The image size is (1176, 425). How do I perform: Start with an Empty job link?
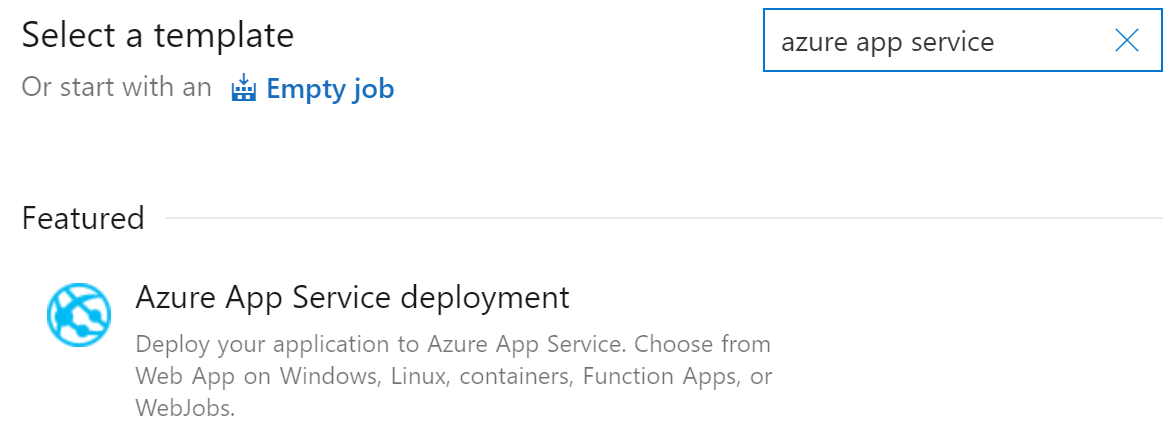330,88
